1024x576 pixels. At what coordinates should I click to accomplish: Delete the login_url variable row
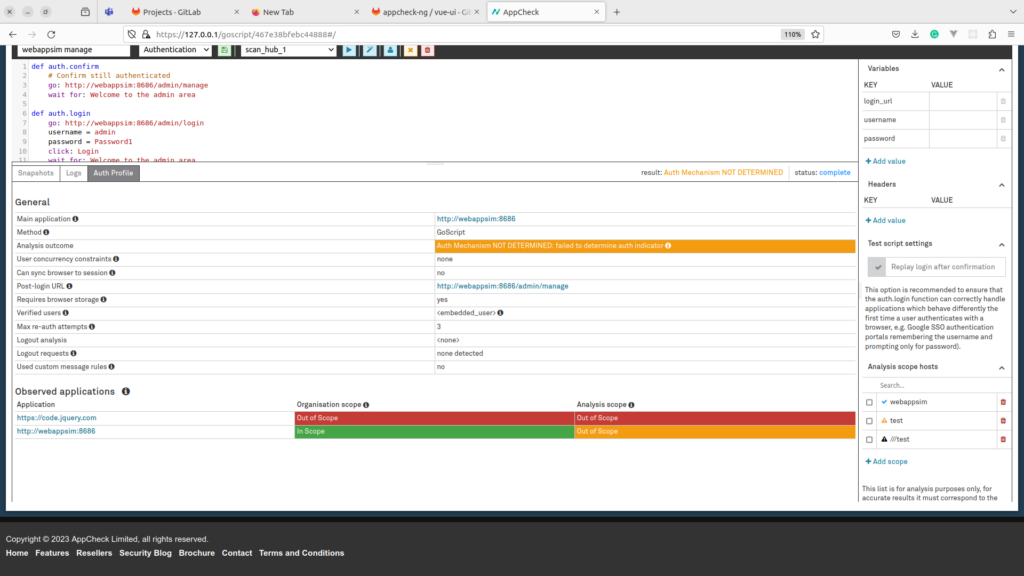click(x=1003, y=101)
